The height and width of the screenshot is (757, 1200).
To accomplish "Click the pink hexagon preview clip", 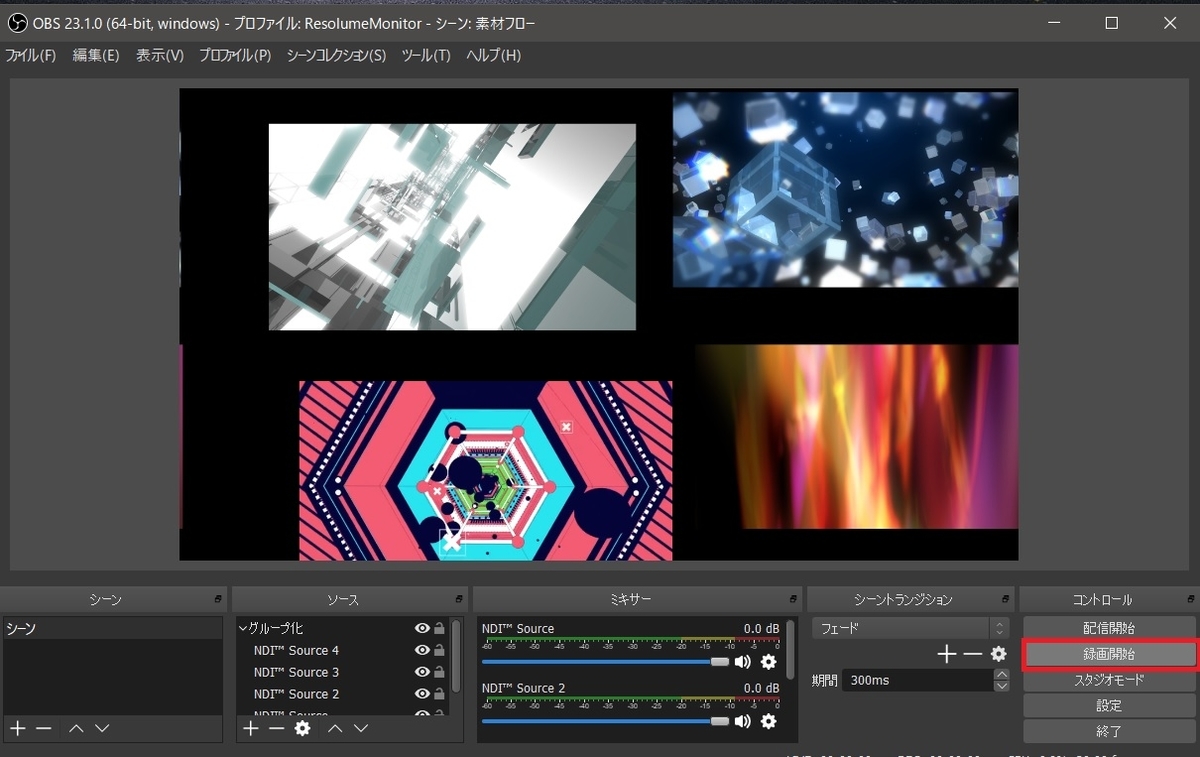I will [x=485, y=470].
